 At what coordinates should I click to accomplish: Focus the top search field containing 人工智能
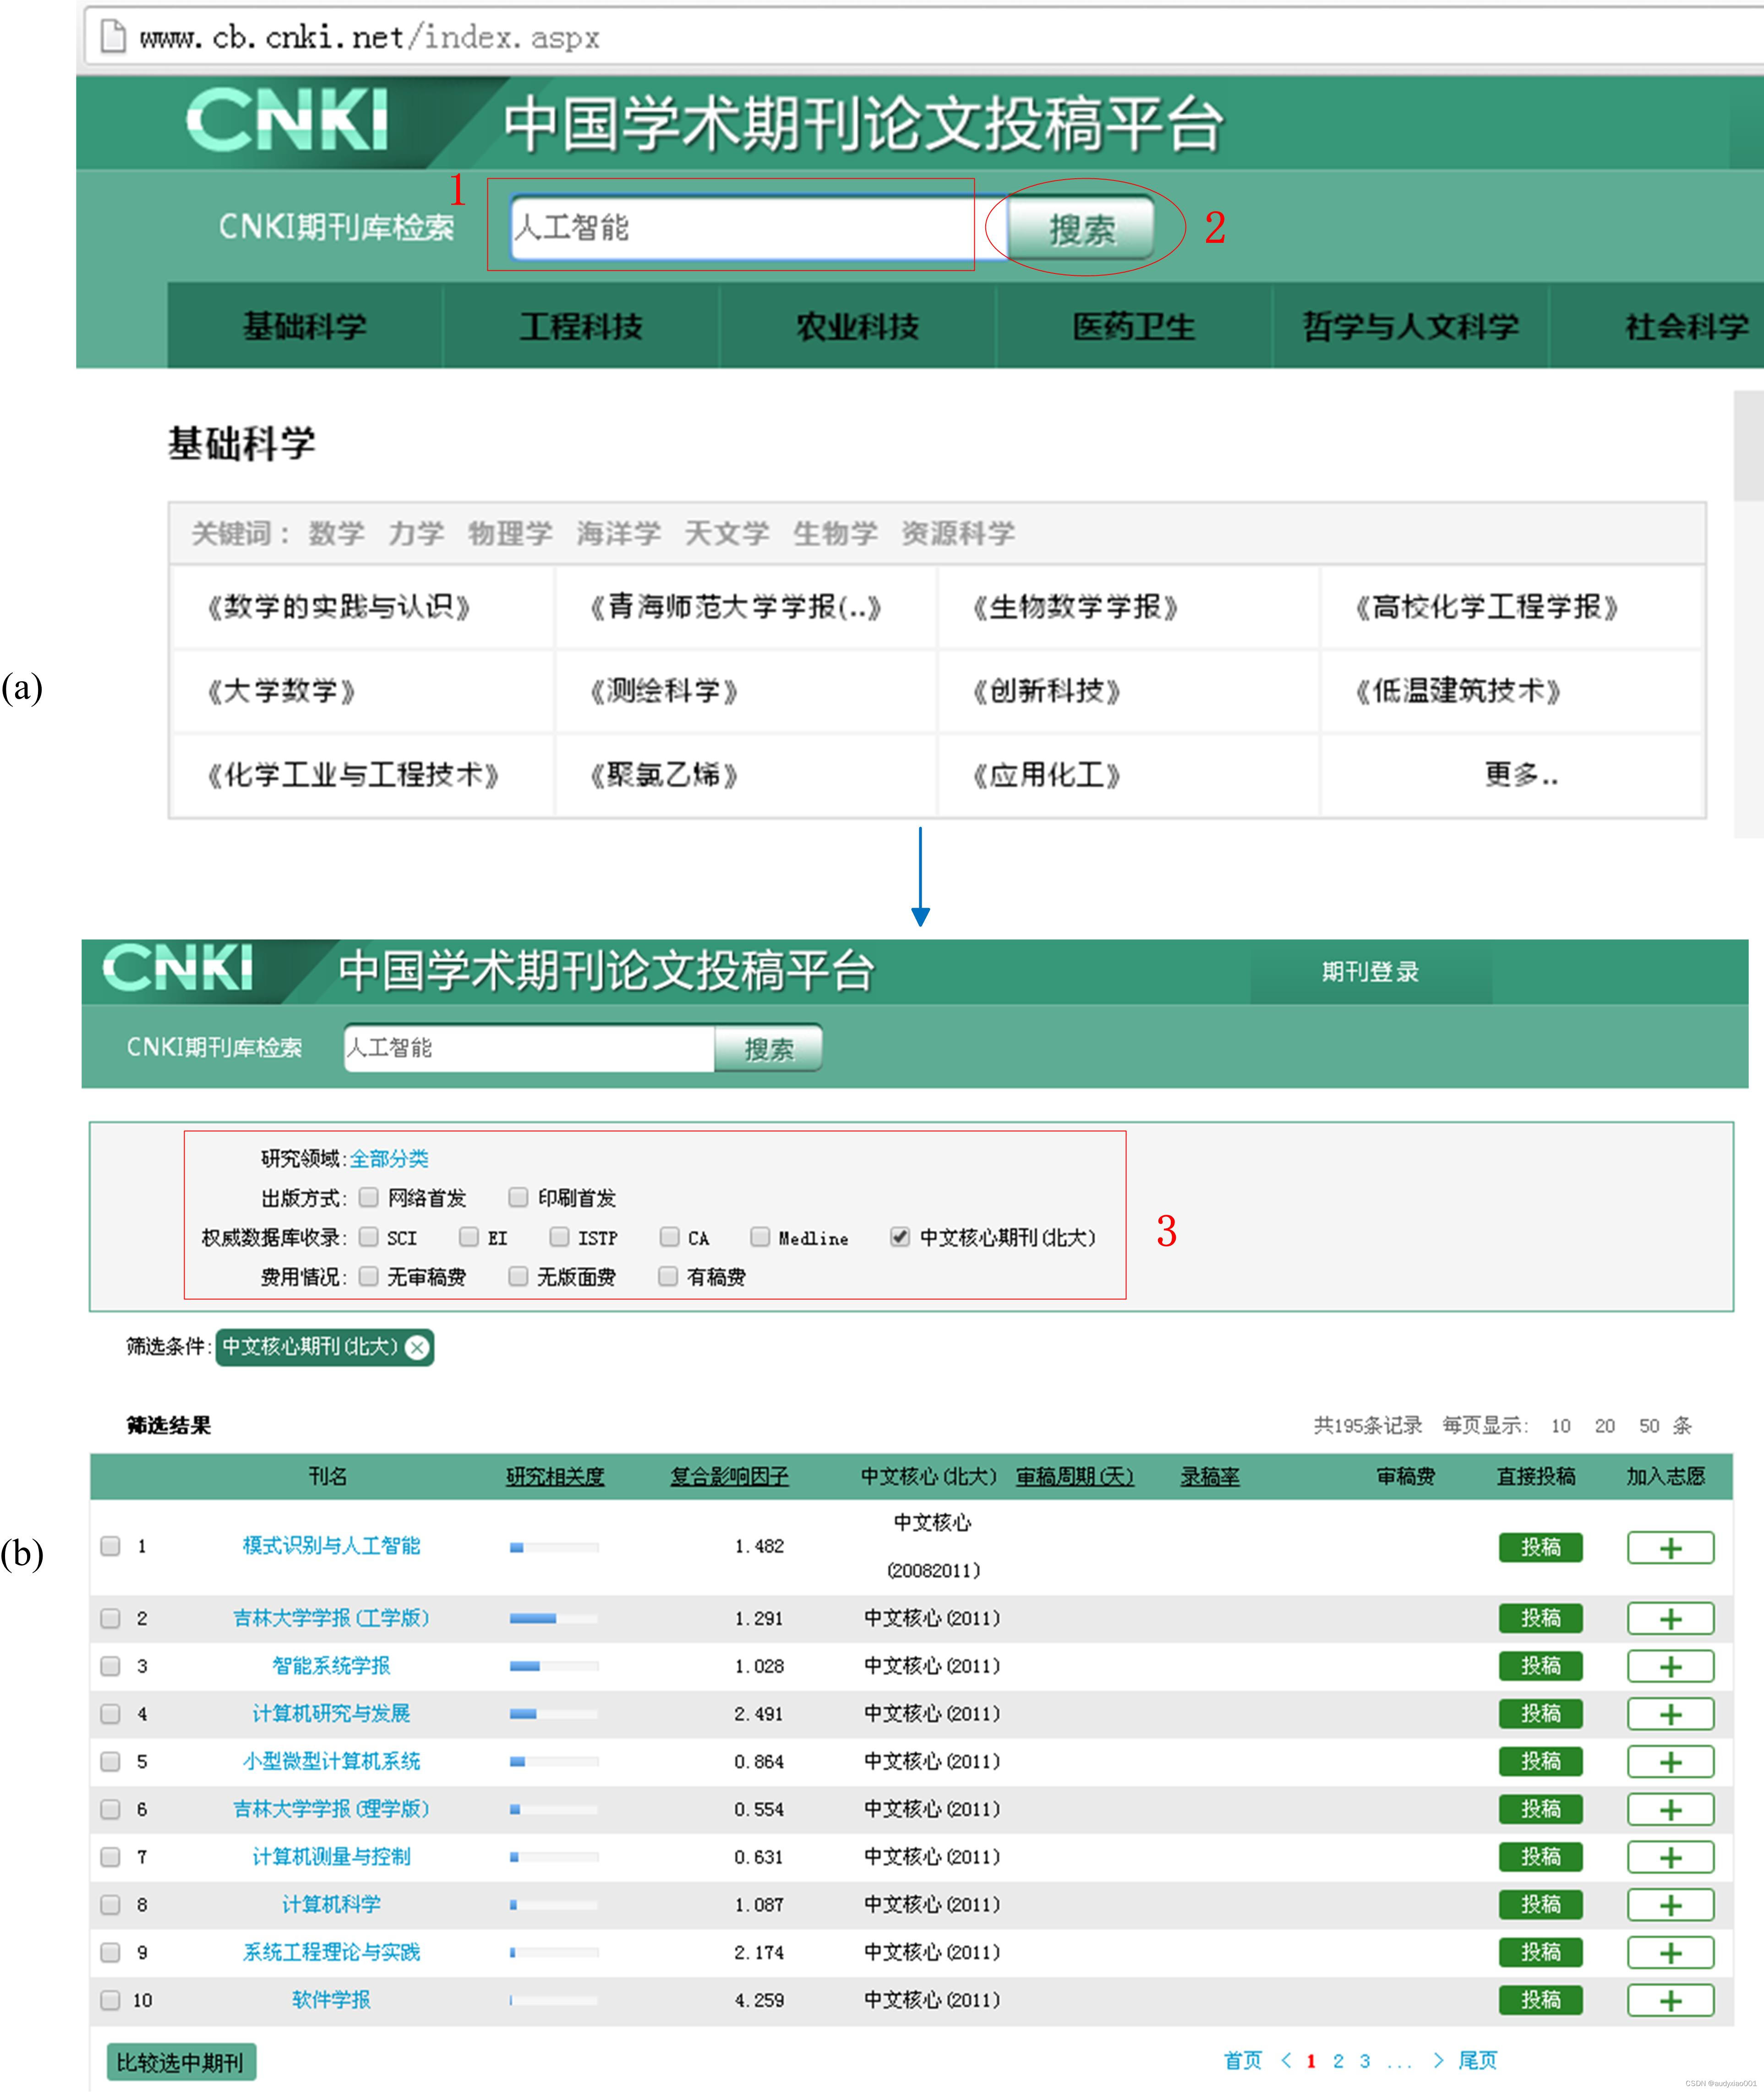[740, 228]
